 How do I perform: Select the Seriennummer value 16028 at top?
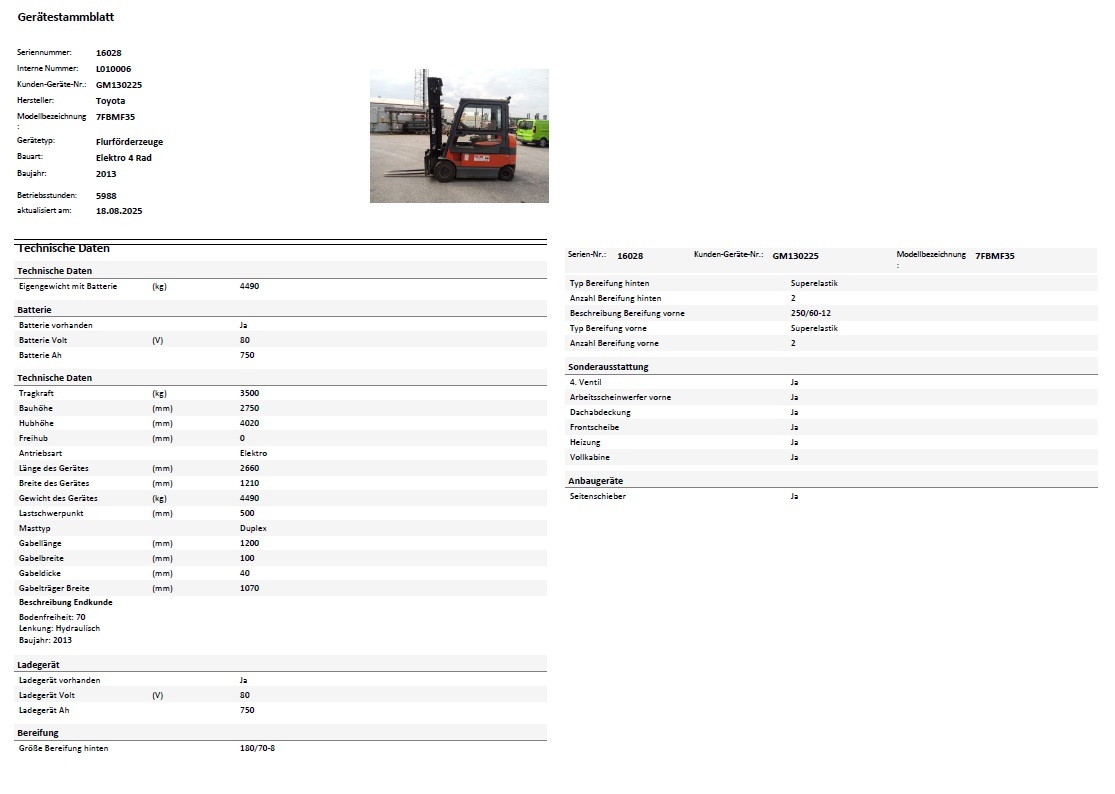(108, 52)
